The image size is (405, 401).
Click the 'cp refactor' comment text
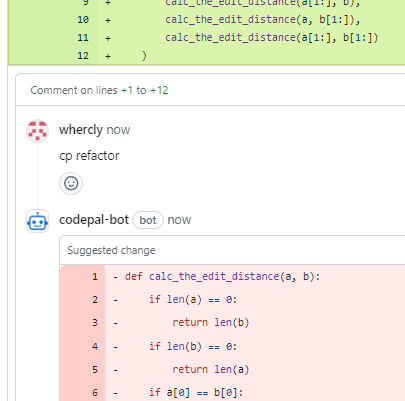89,156
